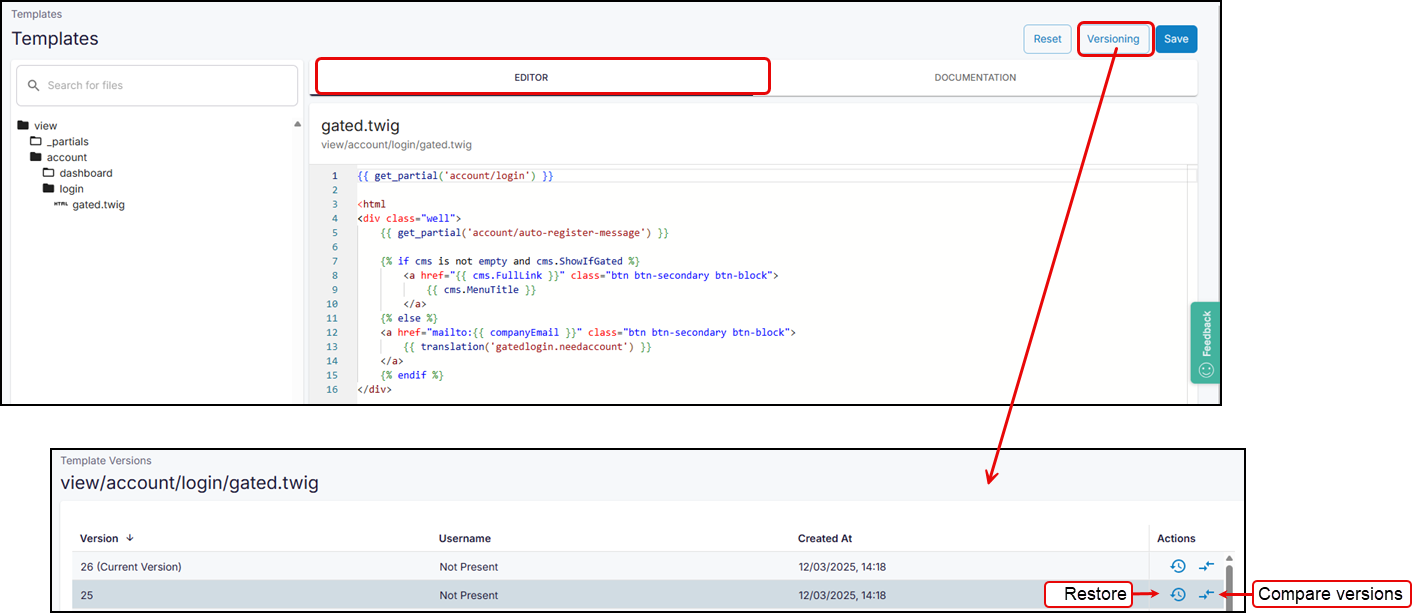Click the Compare versions icon for version 26
This screenshot has width=1414, height=613.
click(x=1206, y=566)
